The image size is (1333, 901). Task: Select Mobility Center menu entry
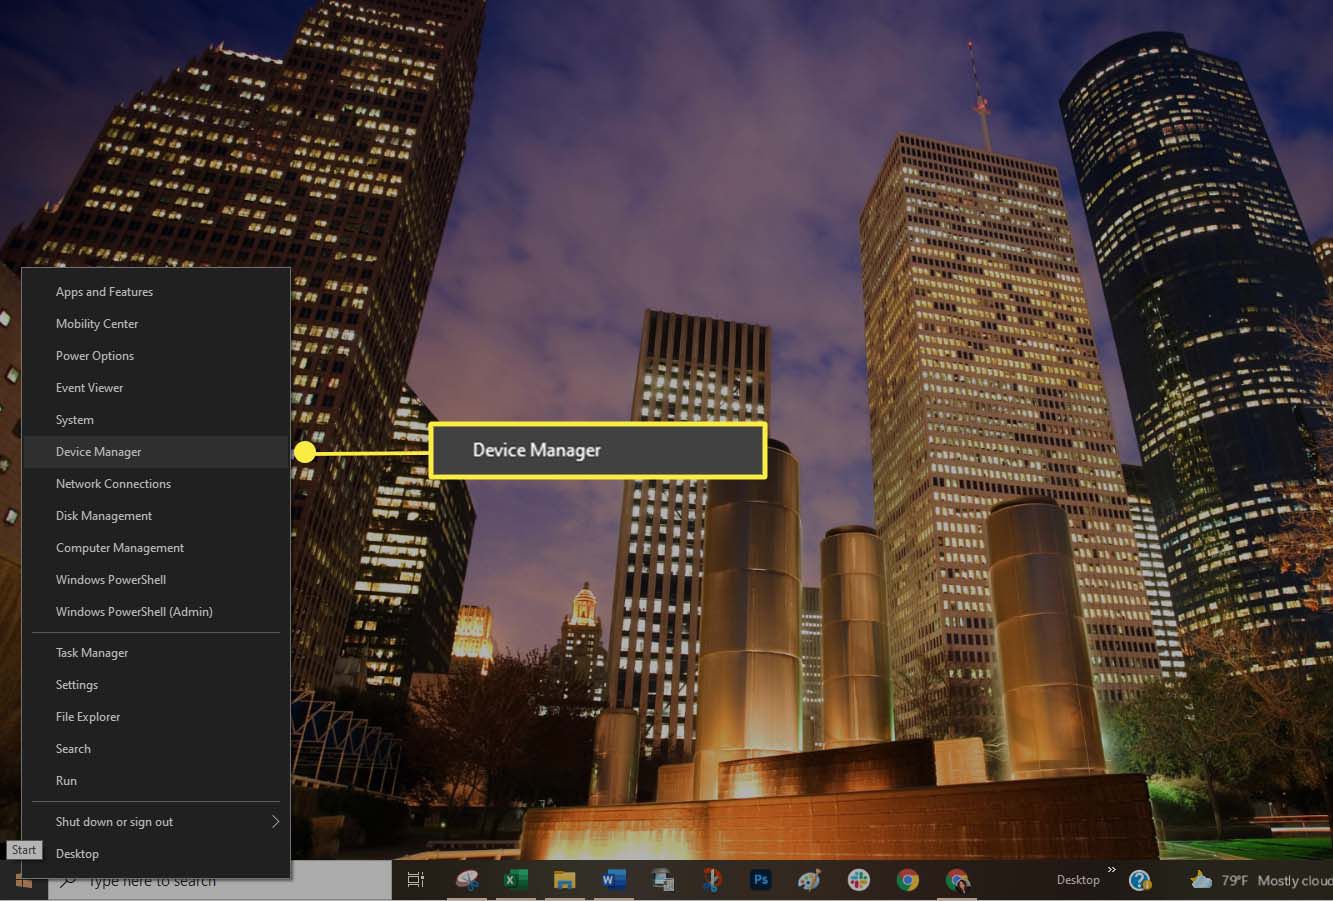(x=156, y=324)
